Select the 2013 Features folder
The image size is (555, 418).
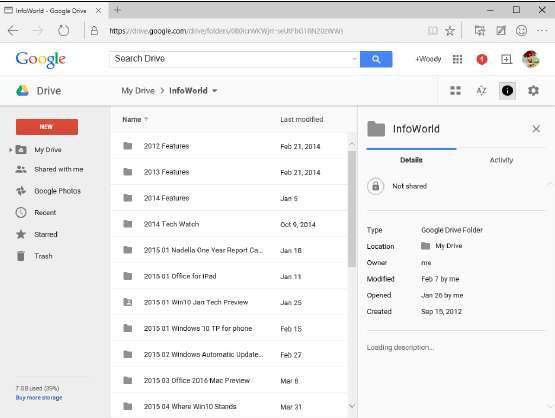point(228,172)
